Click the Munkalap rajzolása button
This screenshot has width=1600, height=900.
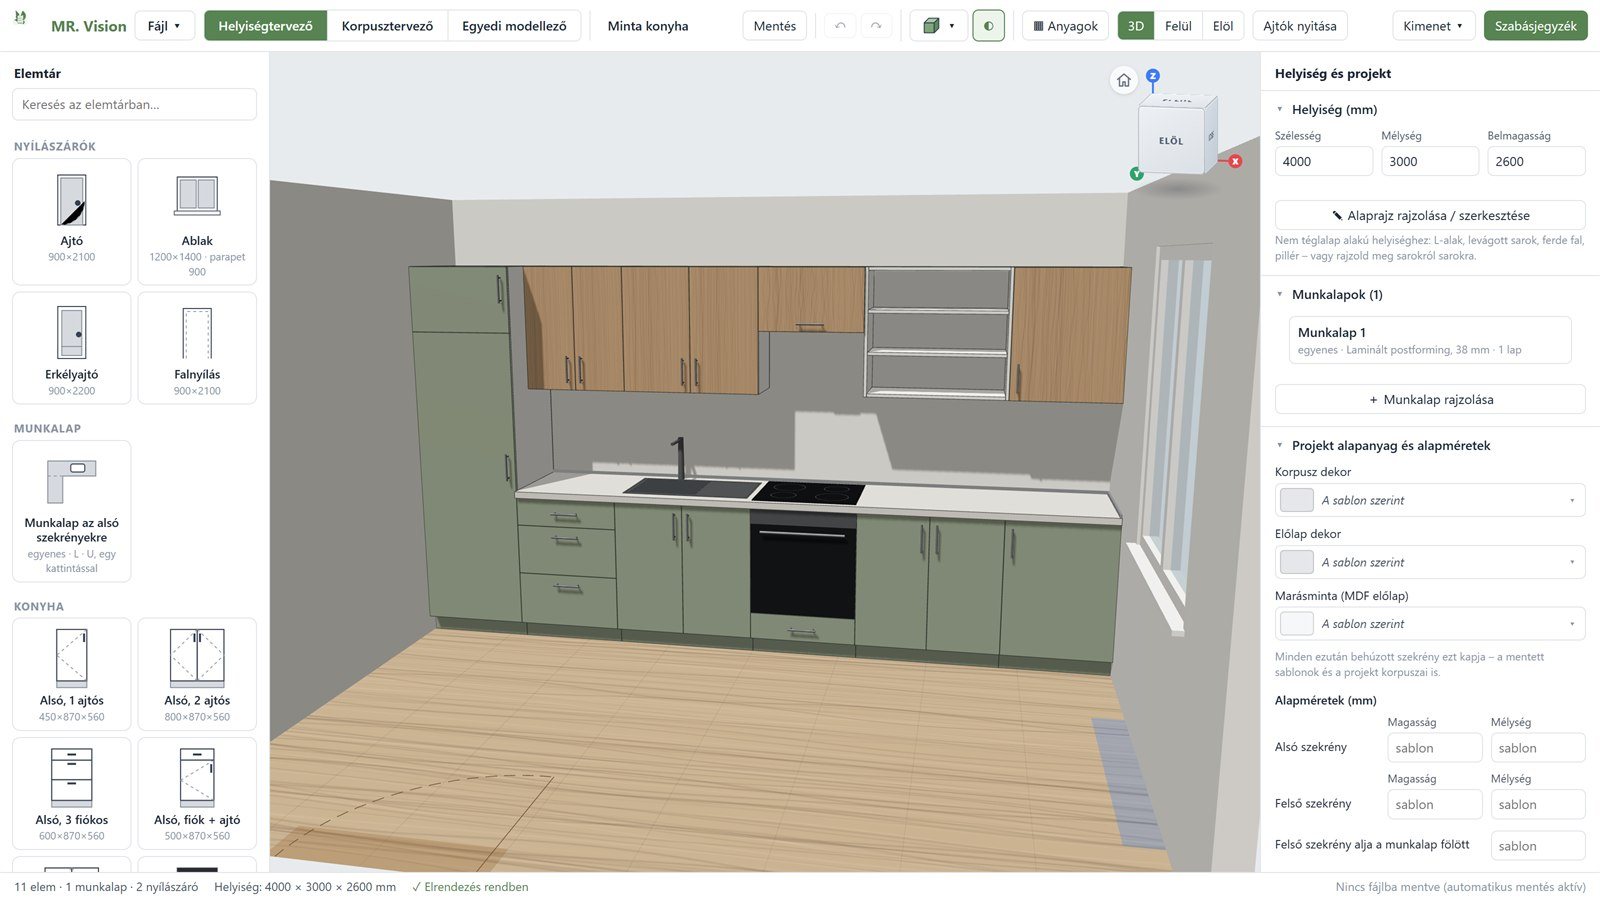point(1430,399)
